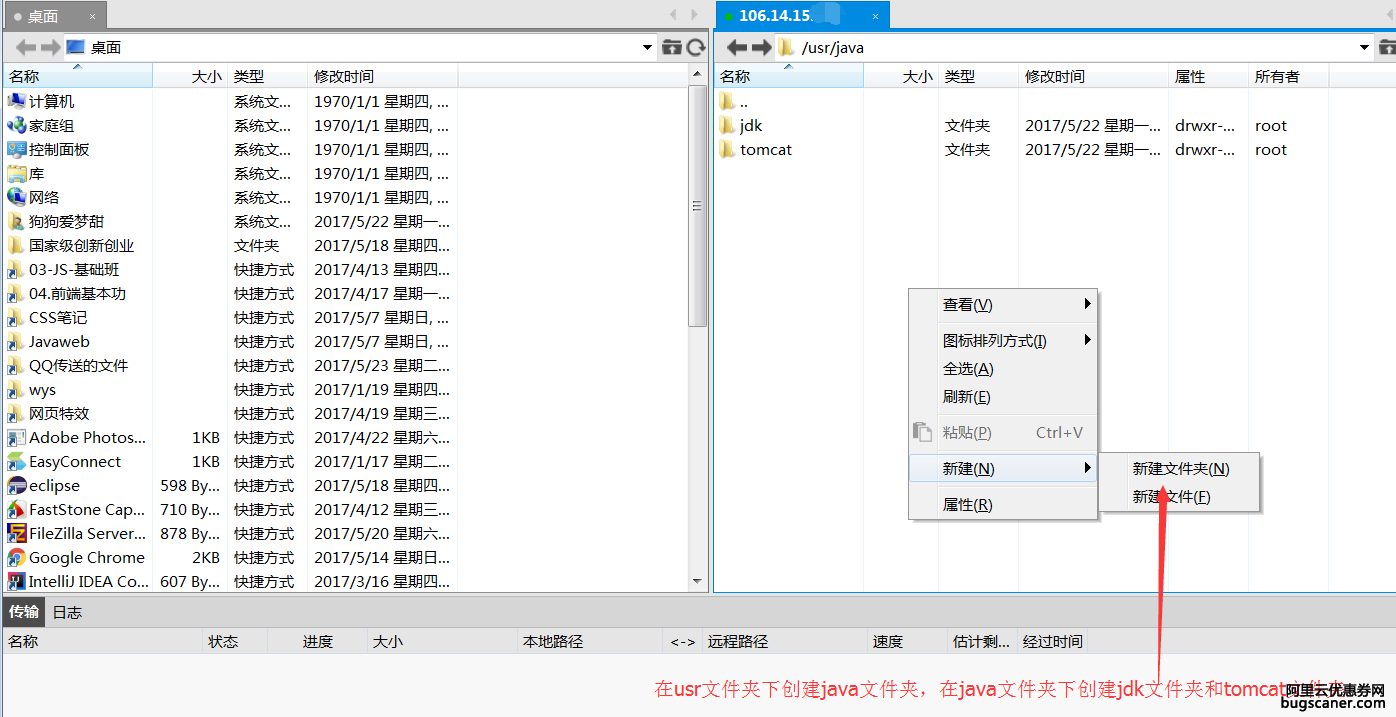Open the Google Chrome shortcut icon
The image size is (1396, 717).
16,558
